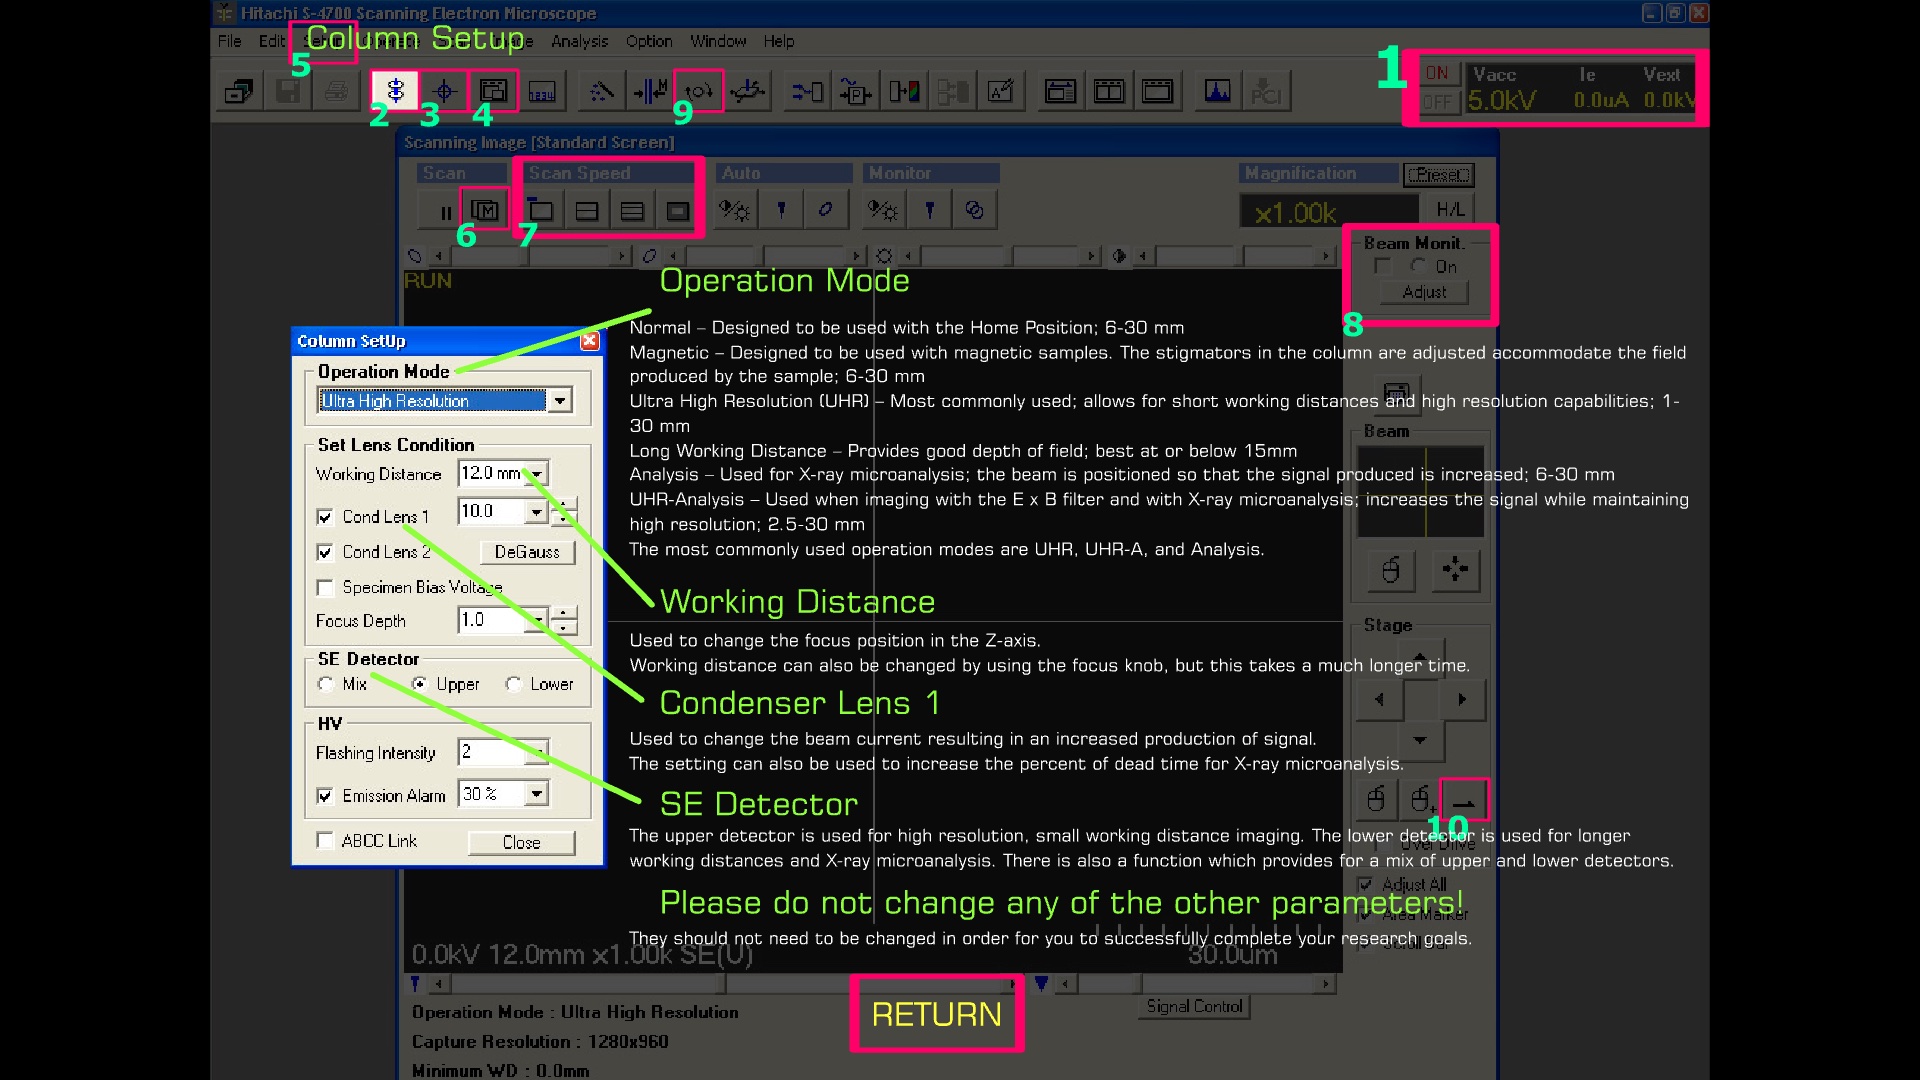
Task: Click the print toolbar icon
Action: 337,91
